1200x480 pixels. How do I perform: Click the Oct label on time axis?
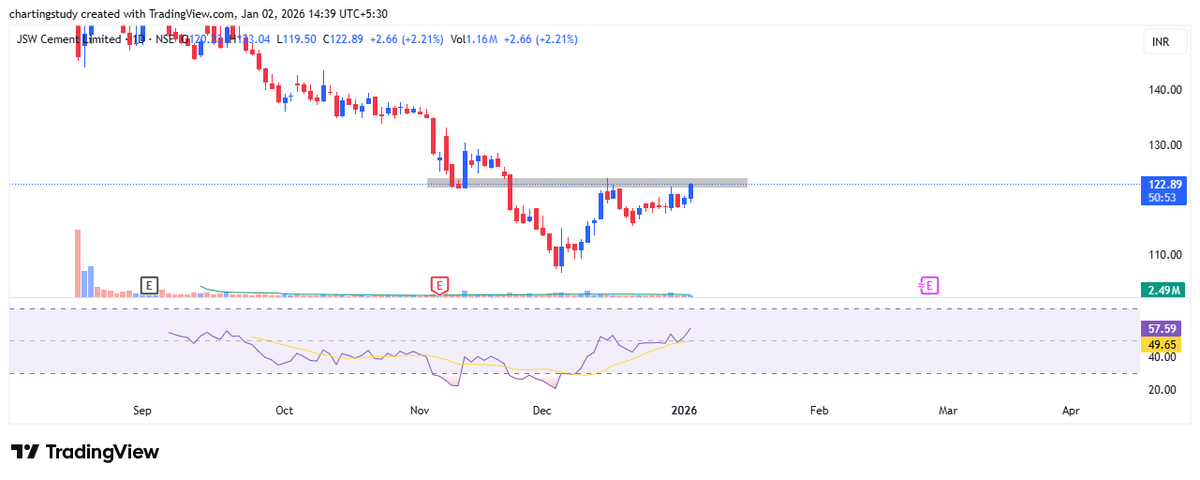point(284,410)
